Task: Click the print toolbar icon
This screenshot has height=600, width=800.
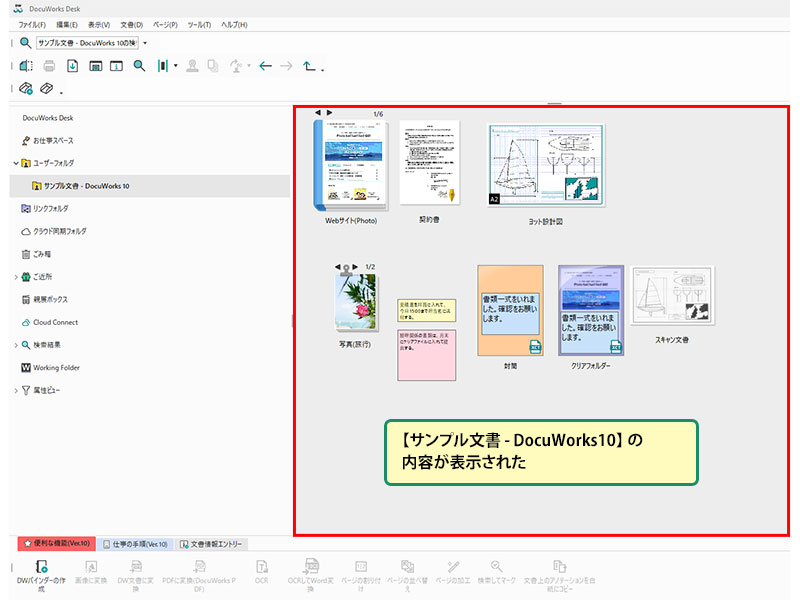Action: coord(49,66)
